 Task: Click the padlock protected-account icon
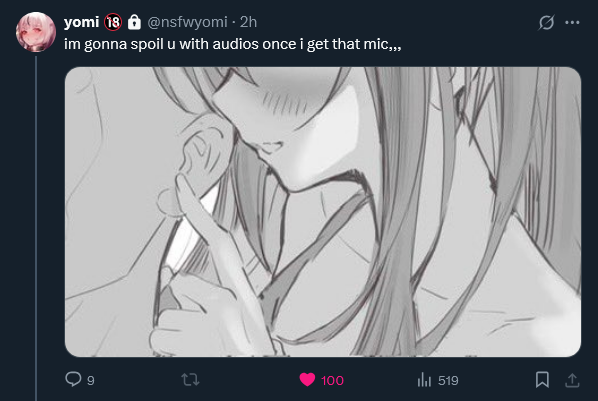(134, 22)
